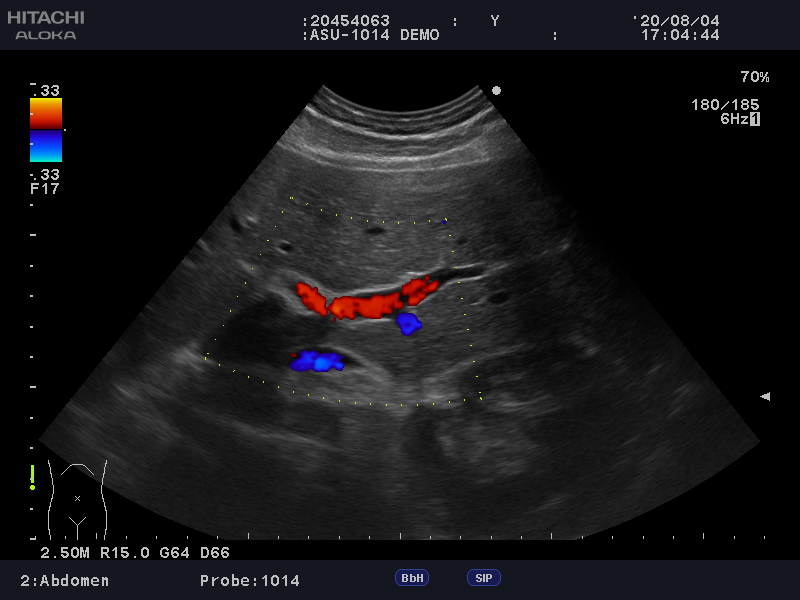Click the red upper color scale bar
The image size is (800, 600).
point(46,113)
